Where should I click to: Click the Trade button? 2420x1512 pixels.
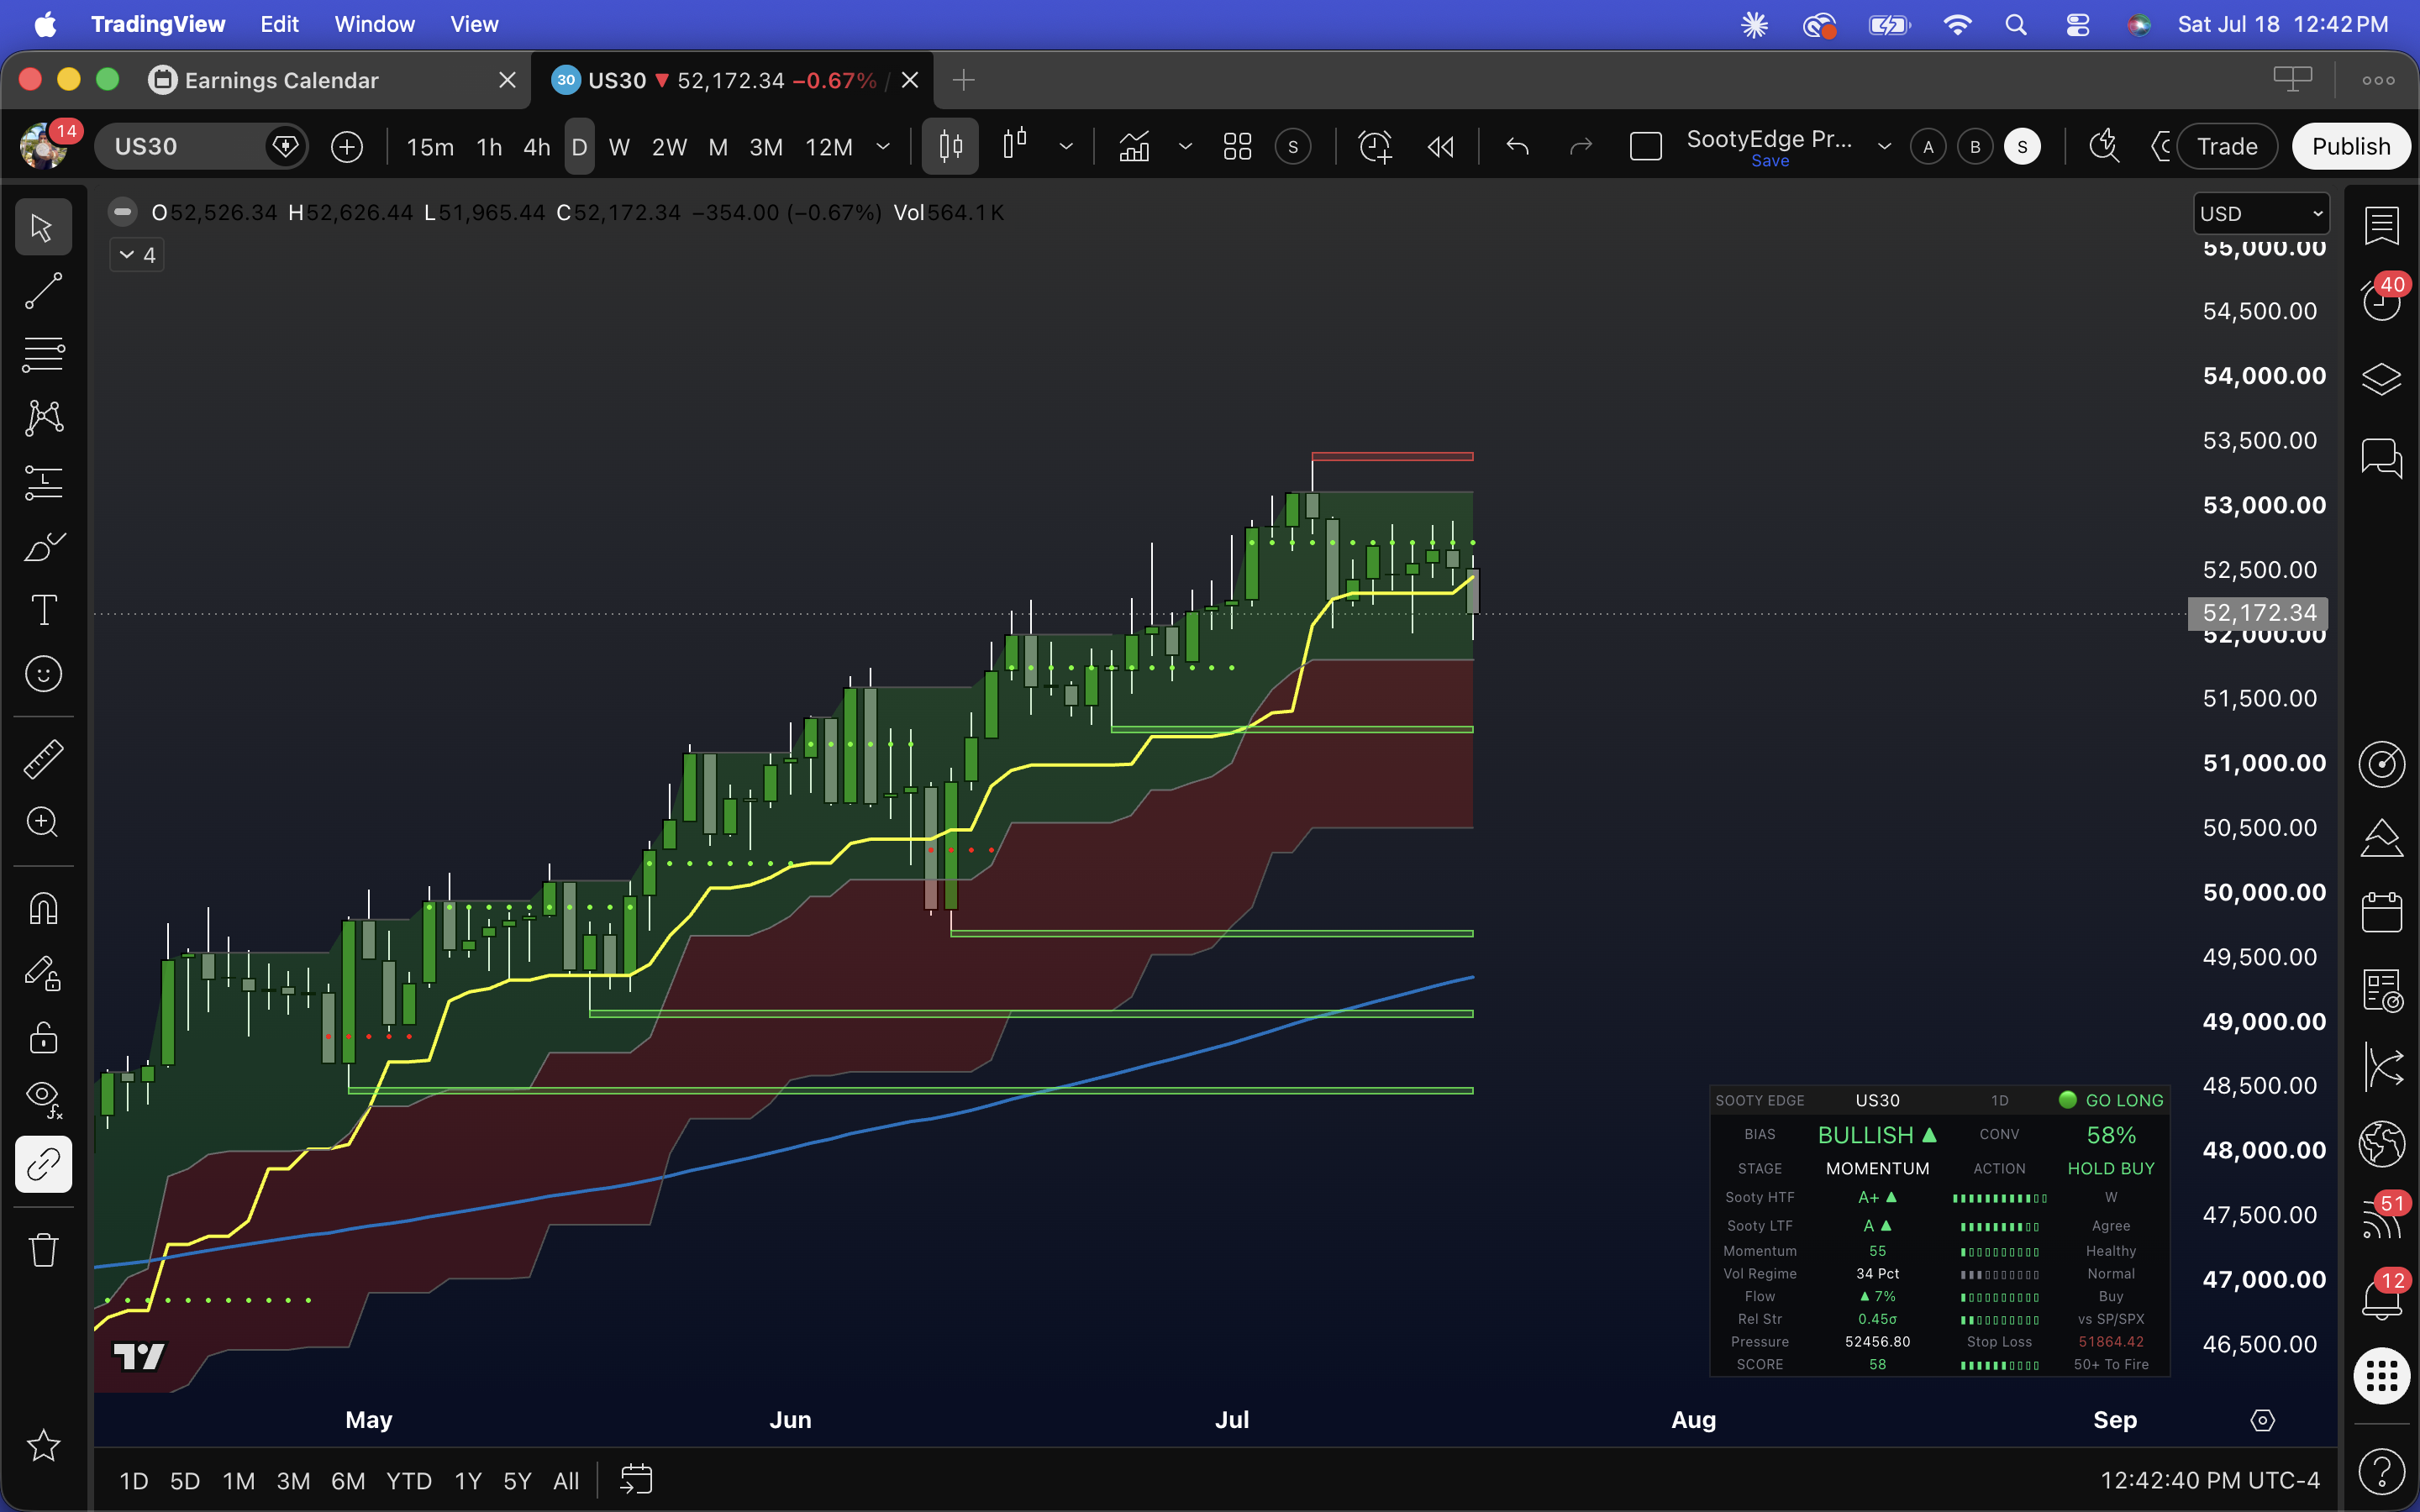tap(2227, 147)
